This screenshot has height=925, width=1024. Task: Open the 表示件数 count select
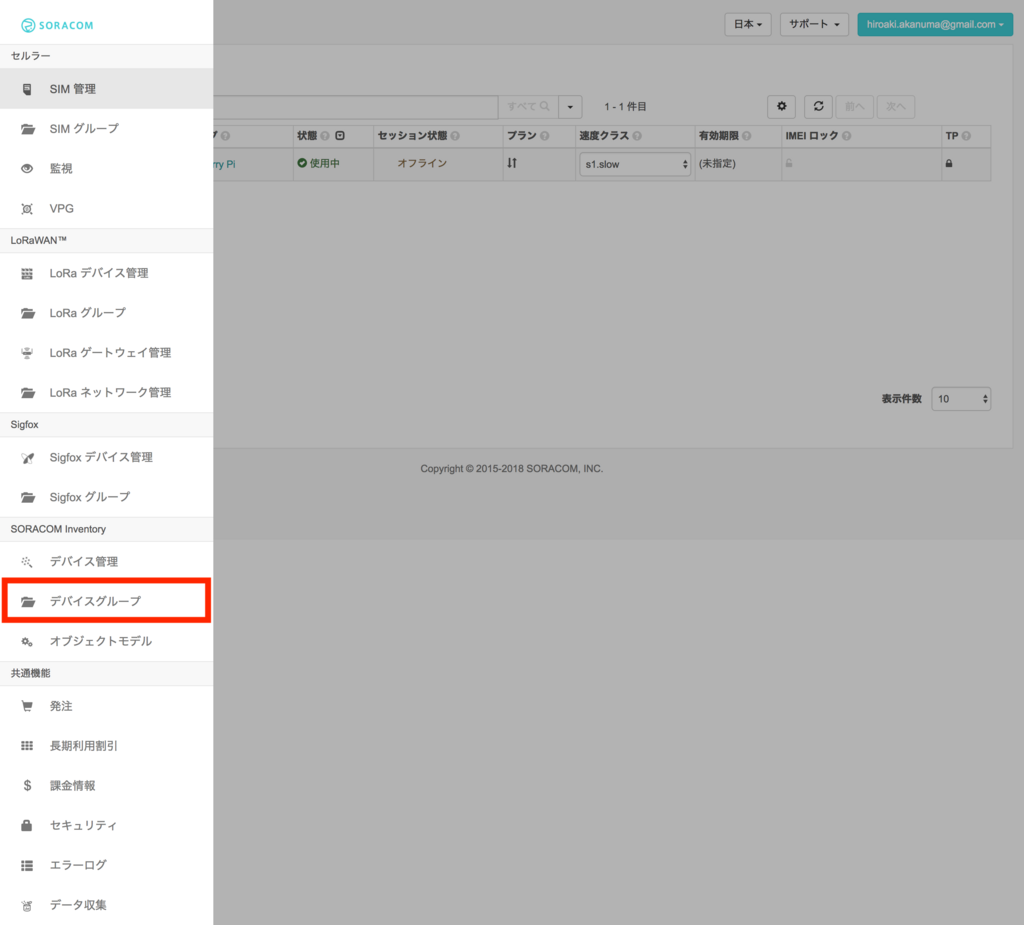pyautogui.click(x=961, y=398)
